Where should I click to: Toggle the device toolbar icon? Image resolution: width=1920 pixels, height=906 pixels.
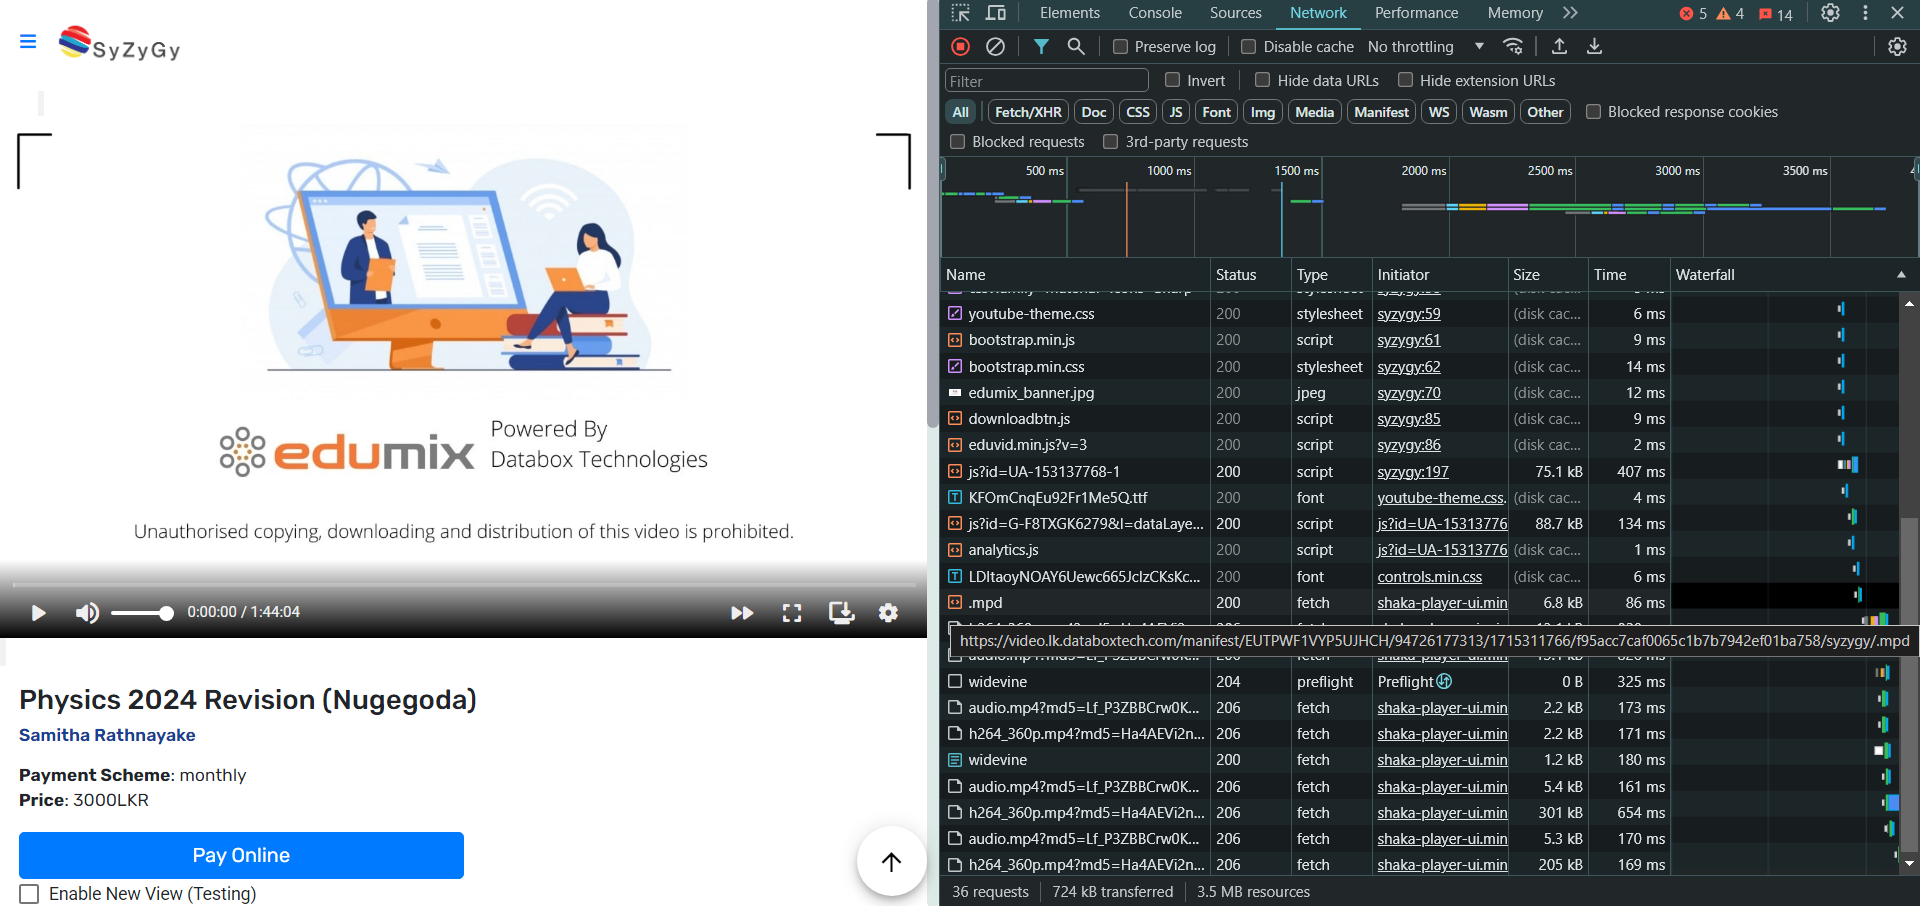click(996, 13)
